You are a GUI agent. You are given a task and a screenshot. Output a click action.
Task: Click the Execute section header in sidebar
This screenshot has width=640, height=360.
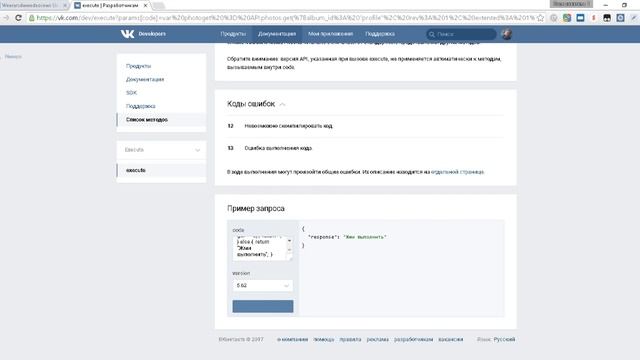pyautogui.click(x=161, y=150)
